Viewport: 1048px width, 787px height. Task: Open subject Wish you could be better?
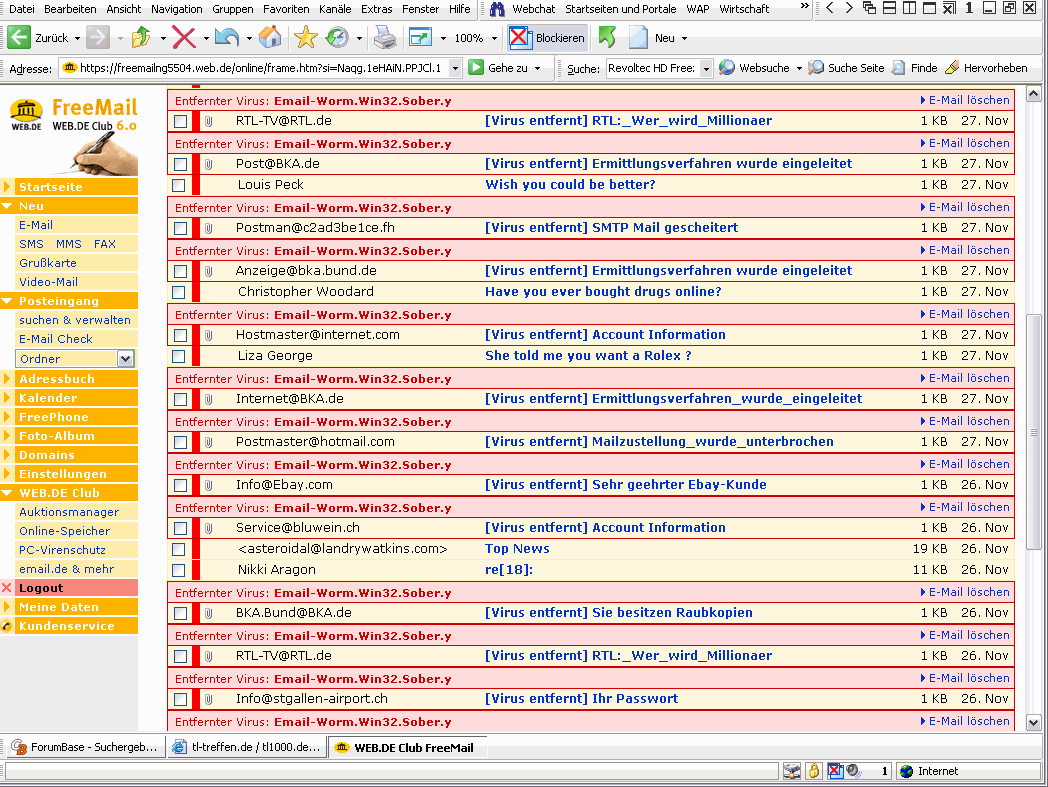coord(570,185)
